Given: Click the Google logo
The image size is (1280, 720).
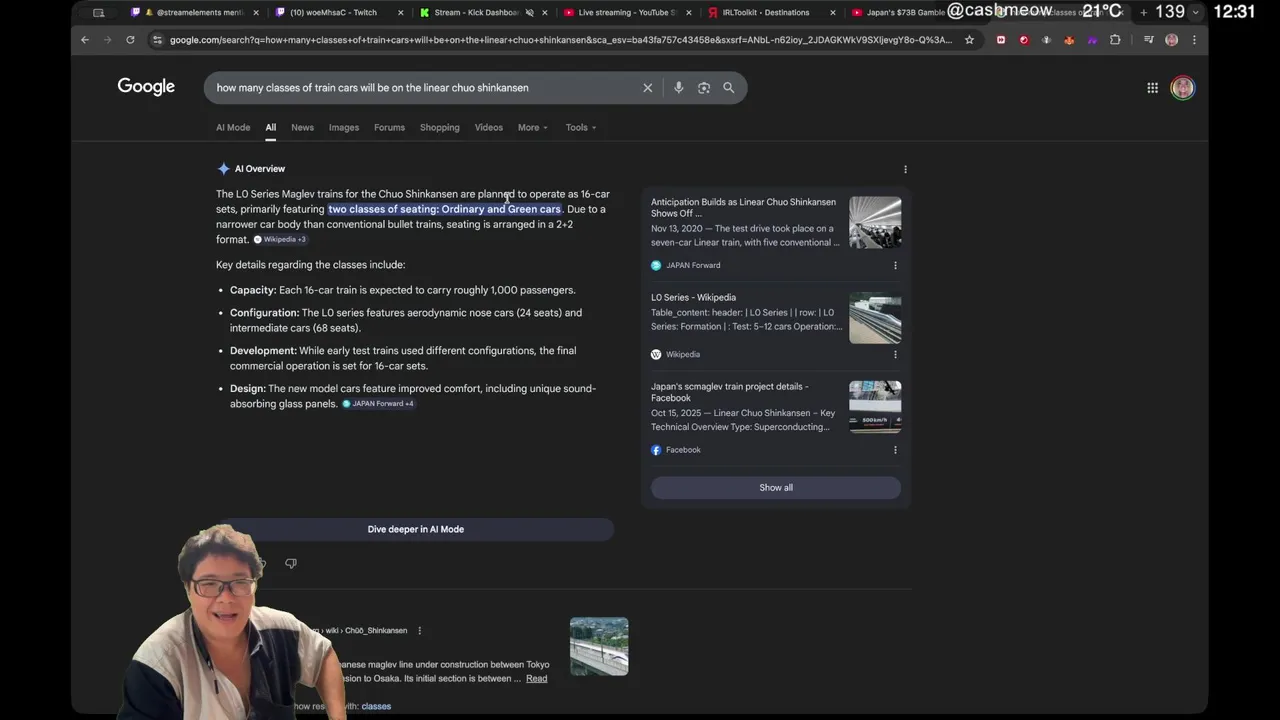Looking at the screenshot, I should (x=146, y=87).
